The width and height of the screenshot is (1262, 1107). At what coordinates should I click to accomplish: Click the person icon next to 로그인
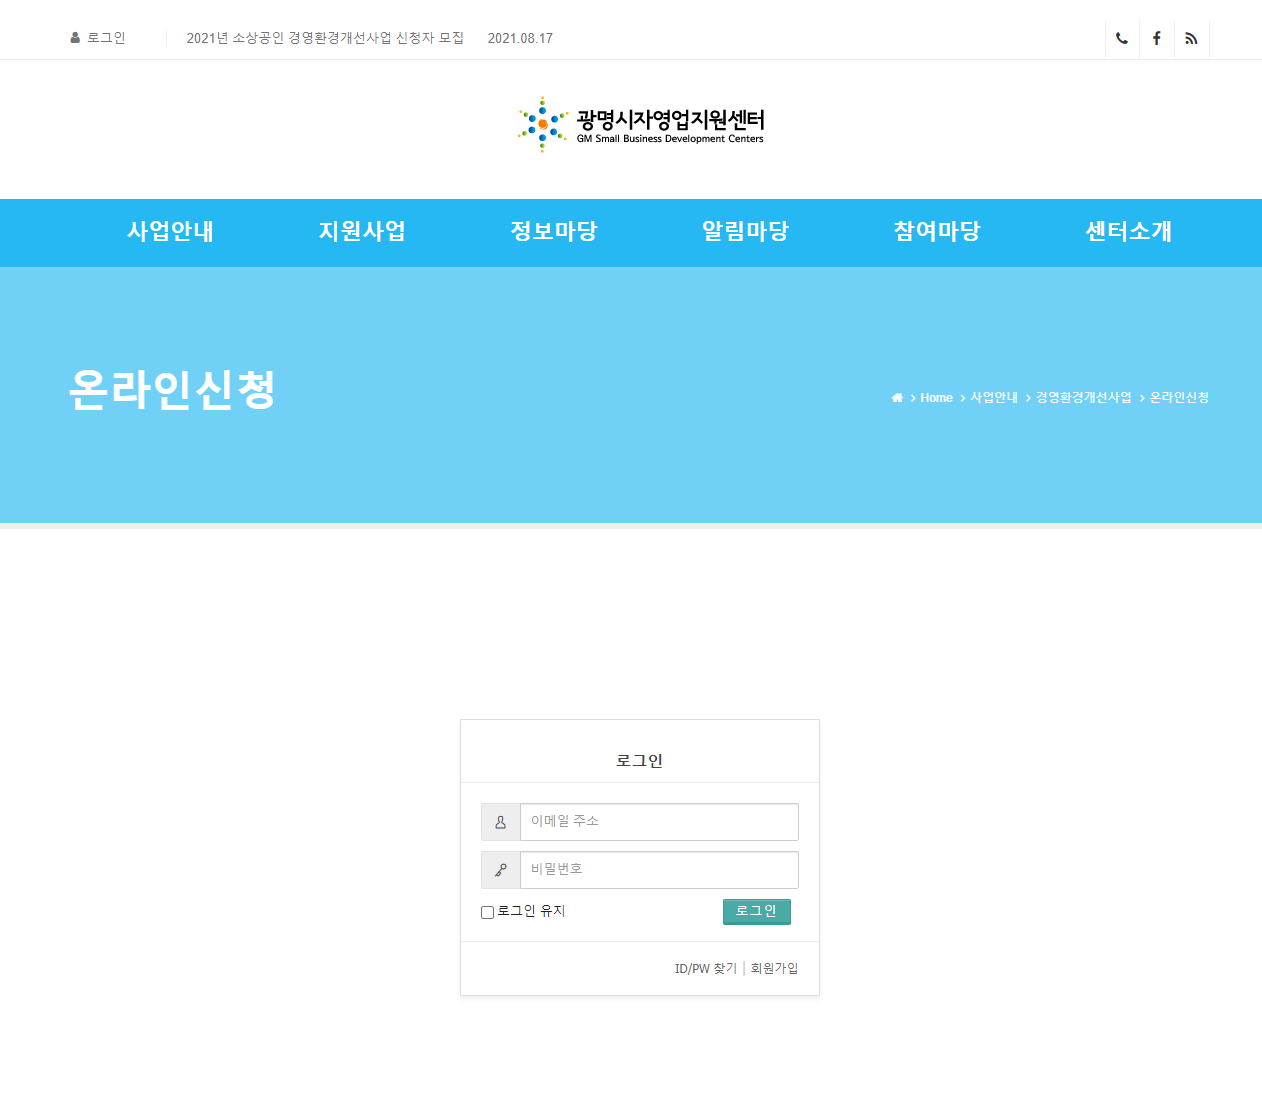pyautogui.click(x=74, y=37)
